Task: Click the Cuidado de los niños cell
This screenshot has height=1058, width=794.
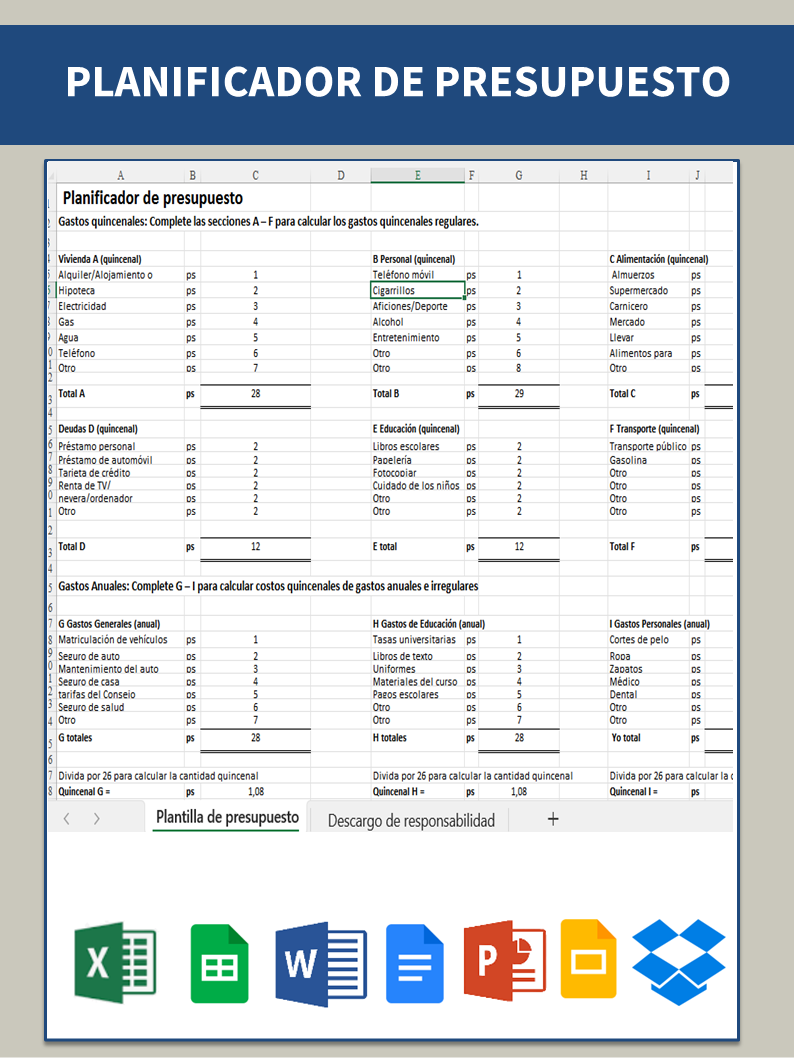Action: (x=418, y=486)
